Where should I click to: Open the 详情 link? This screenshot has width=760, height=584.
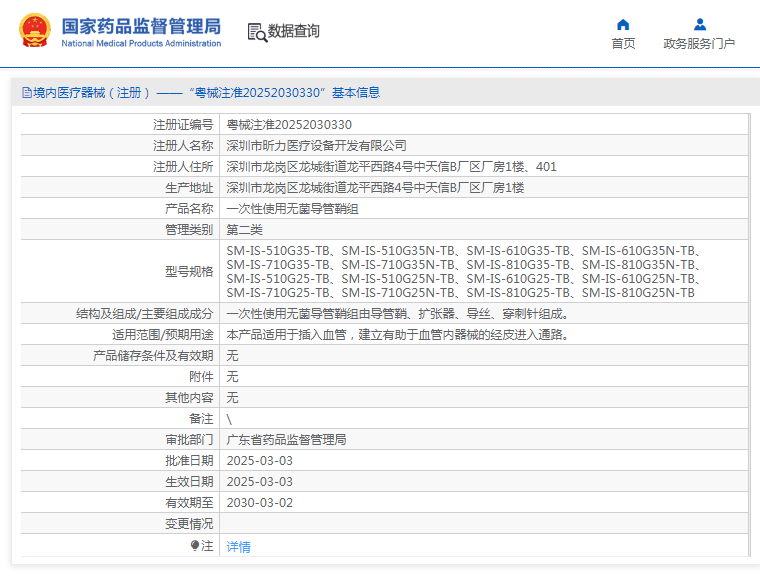[238, 547]
